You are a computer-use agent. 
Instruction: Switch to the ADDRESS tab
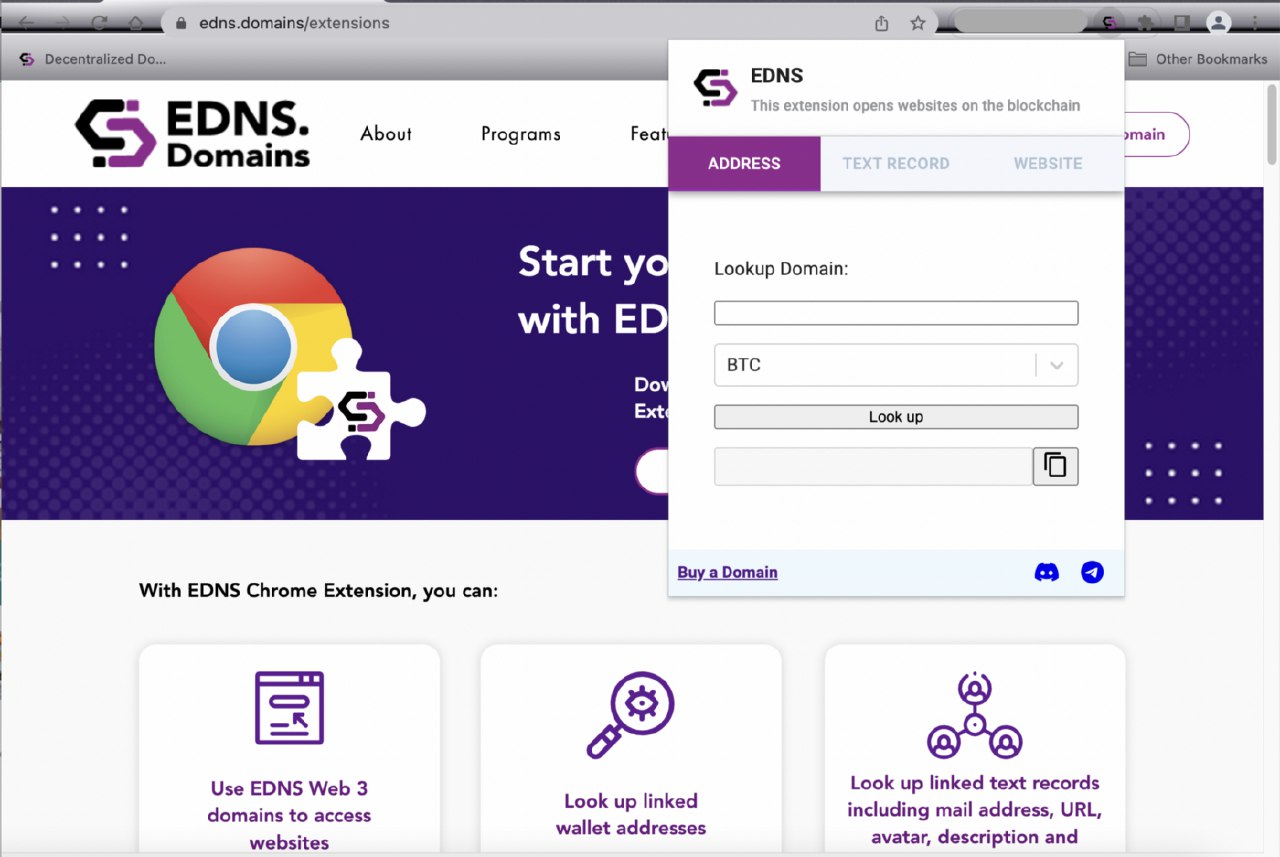pyautogui.click(x=744, y=164)
